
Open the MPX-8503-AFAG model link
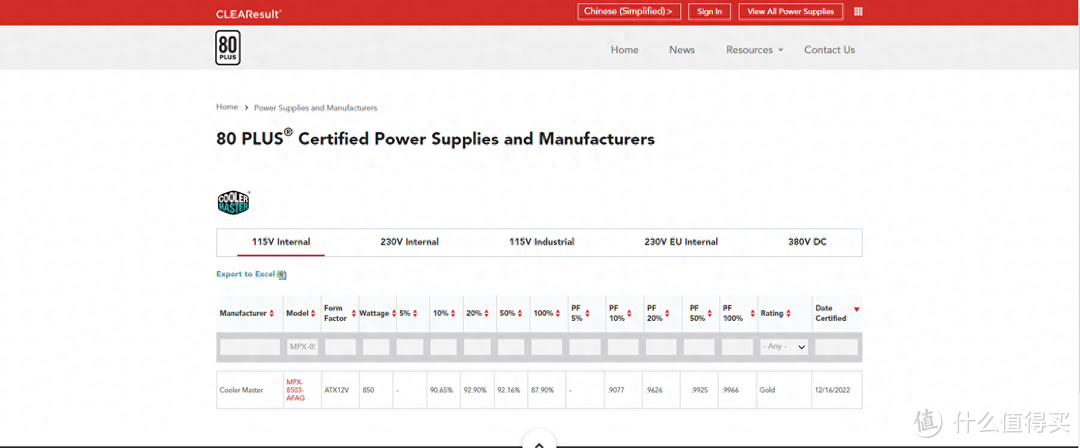(x=295, y=390)
